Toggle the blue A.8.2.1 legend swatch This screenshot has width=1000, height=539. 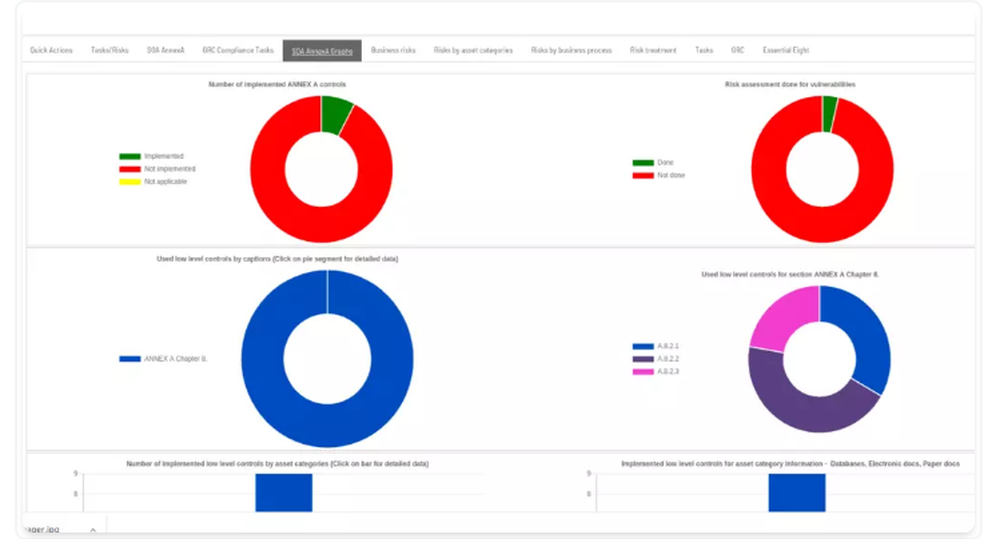[x=643, y=346]
